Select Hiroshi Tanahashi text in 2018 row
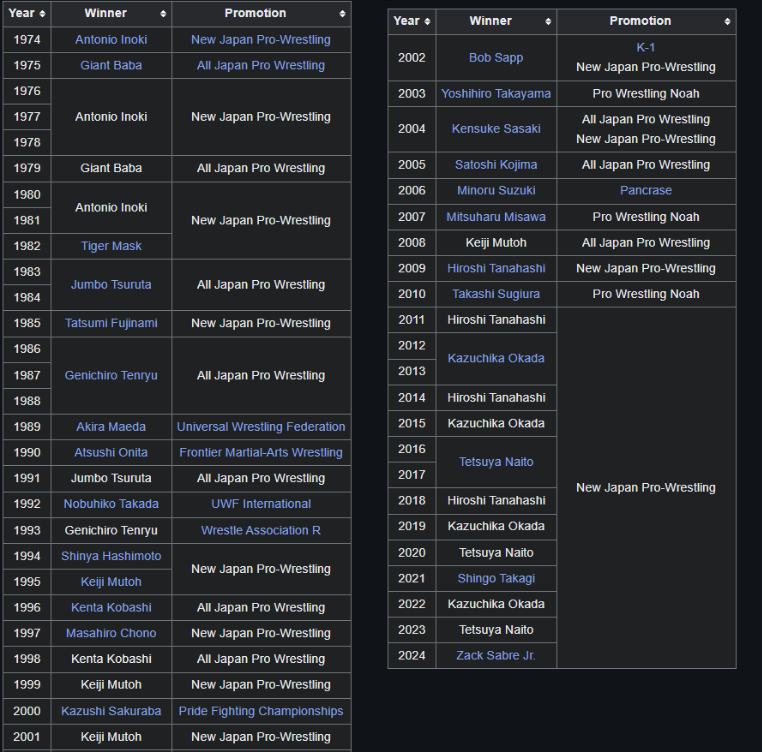This screenshot has width=762, height=752. (x=496, y=501)
